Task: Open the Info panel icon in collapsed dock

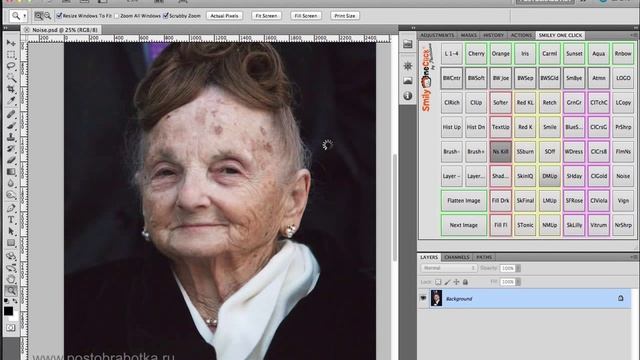Action: coord(407,96)
